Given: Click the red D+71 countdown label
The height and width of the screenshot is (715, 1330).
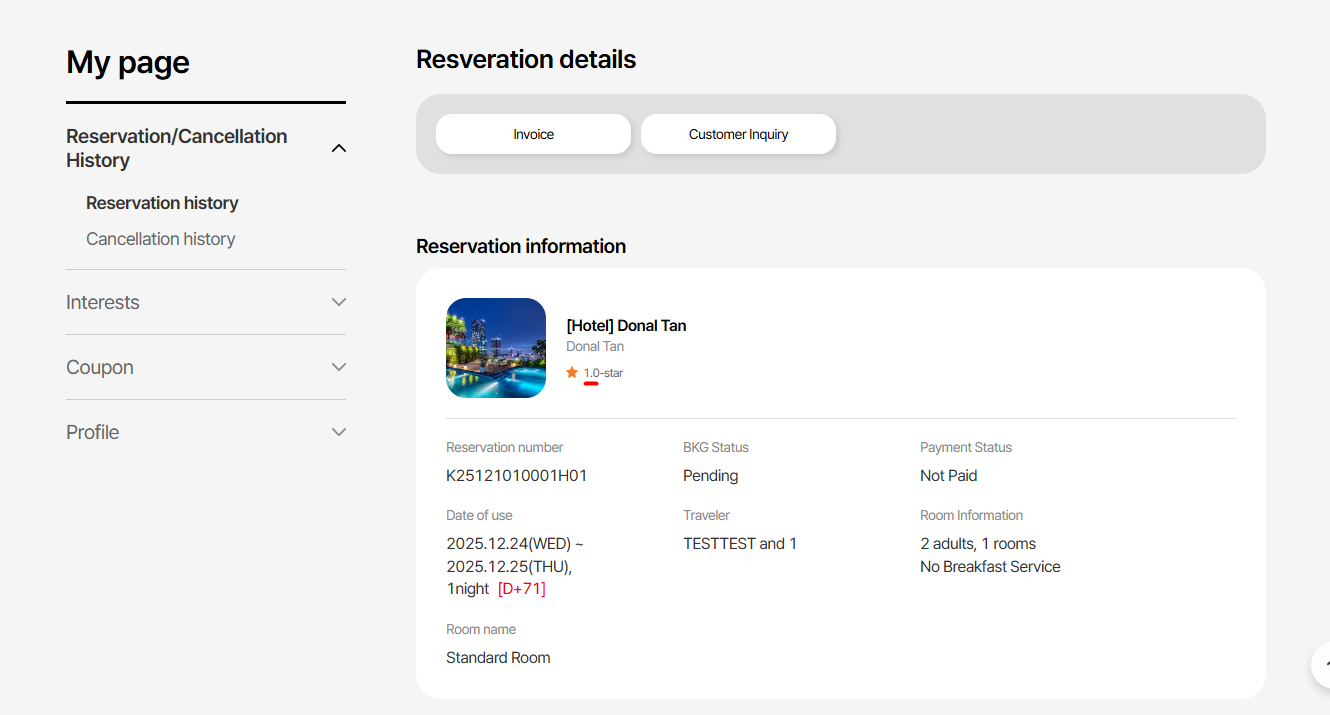Looking at the screenshot, I should tap(521, 589).
